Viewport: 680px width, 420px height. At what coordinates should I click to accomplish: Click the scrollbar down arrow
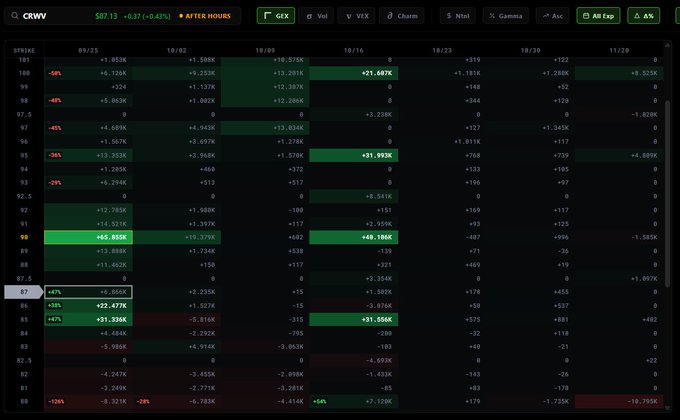click(x=668, y=408)
